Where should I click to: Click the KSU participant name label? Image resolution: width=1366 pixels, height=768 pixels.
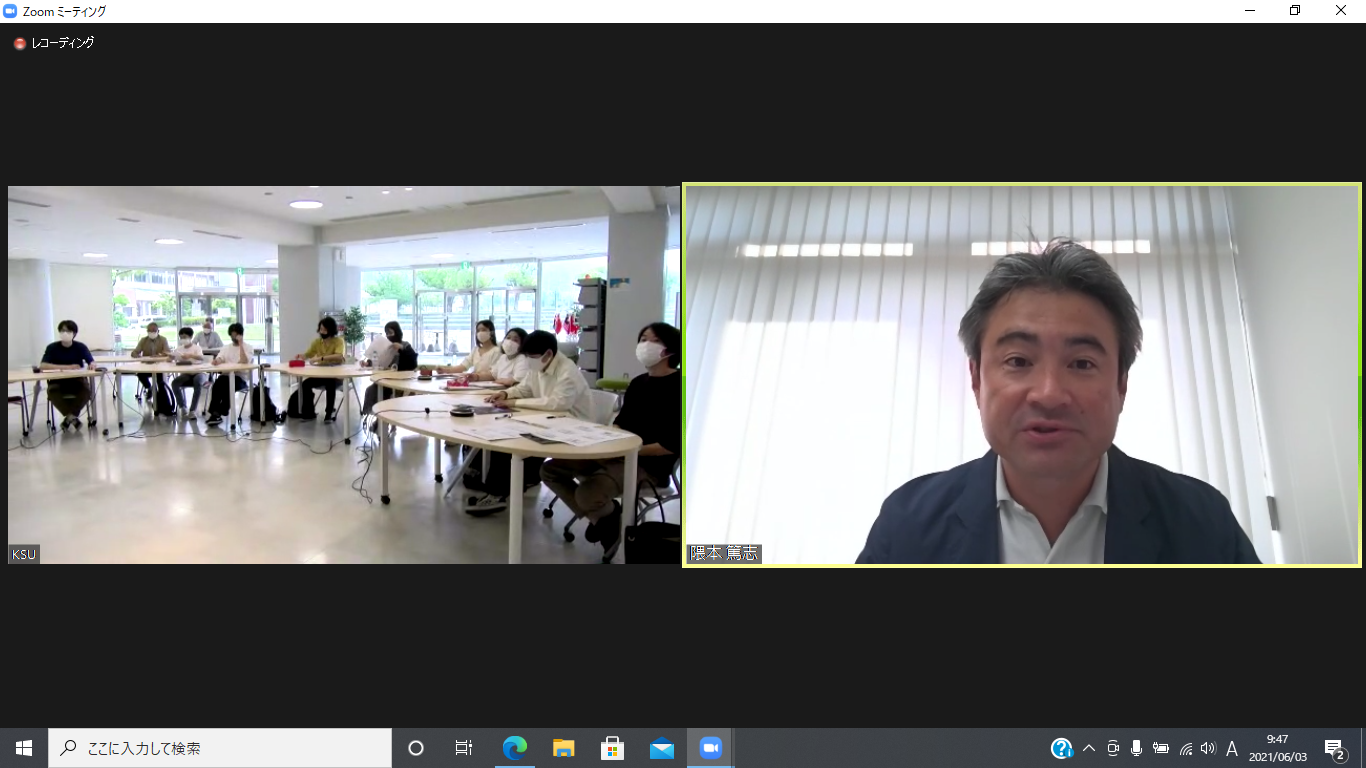[x=24, y=554]
